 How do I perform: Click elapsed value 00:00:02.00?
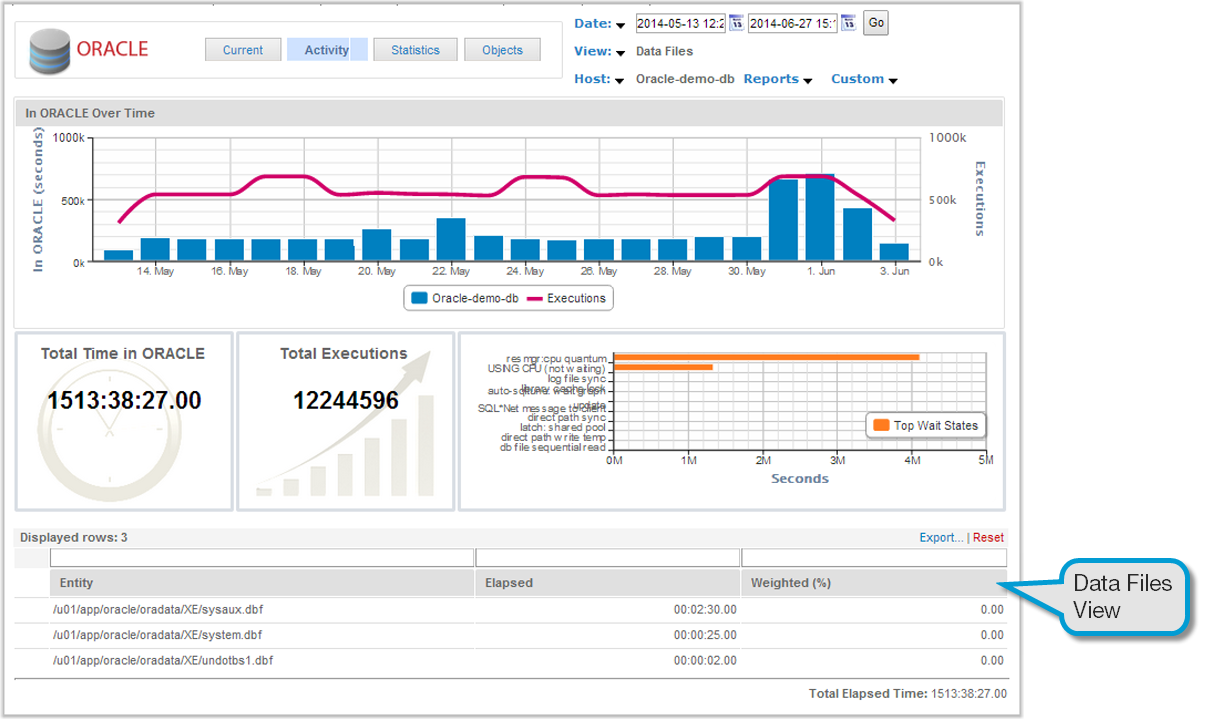(705, 661)
